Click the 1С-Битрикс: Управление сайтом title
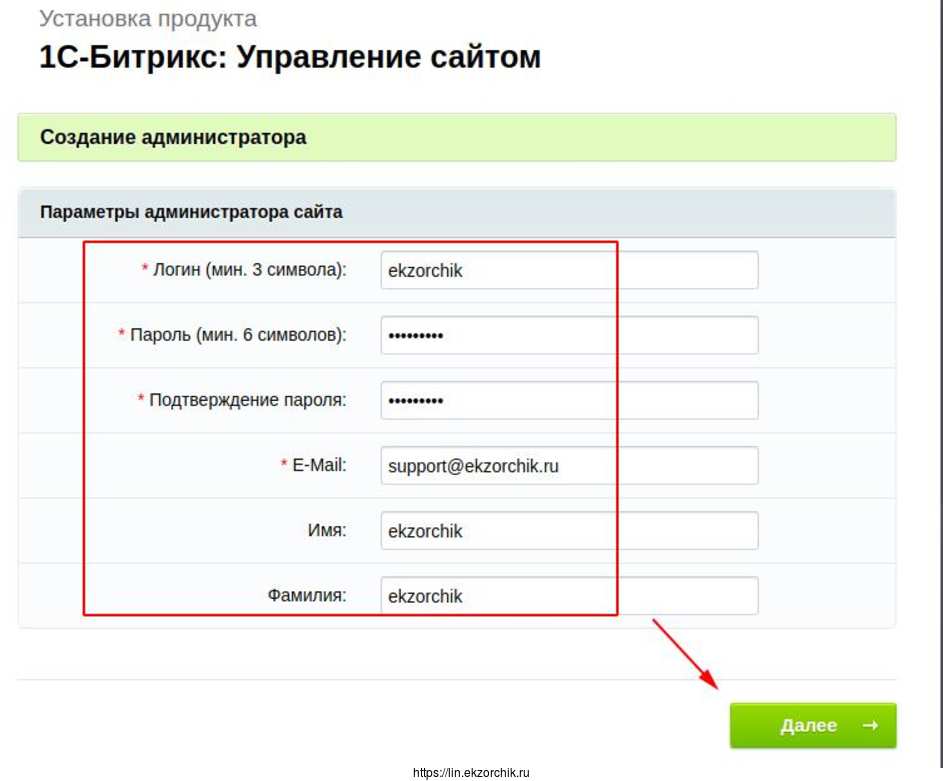Image resolution: width=943 pixels, height=781 pixels. coord(290,57)
